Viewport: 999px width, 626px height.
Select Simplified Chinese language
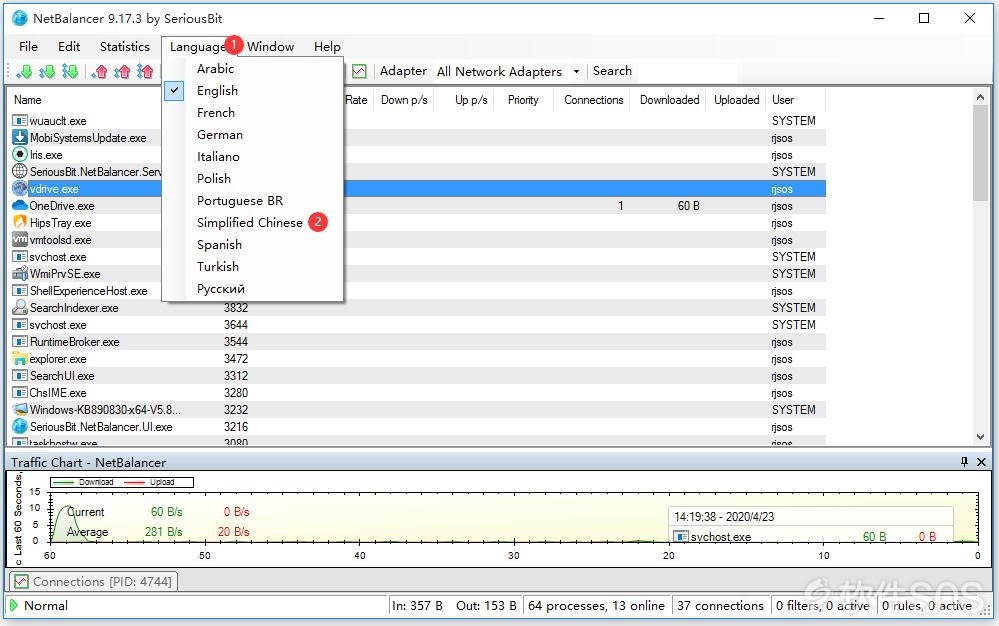pyautogui.click(x=250, y=222)
